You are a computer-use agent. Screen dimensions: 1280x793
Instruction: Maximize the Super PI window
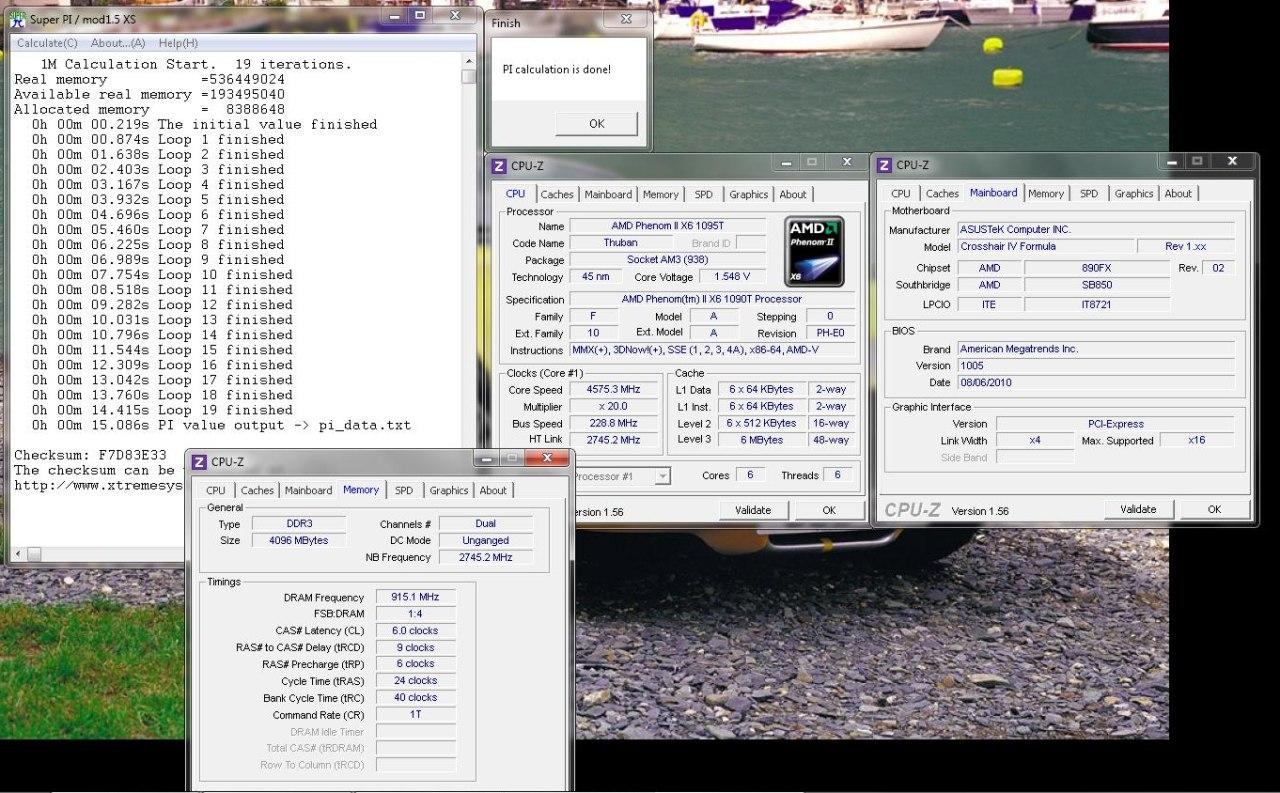click(420, 16)
